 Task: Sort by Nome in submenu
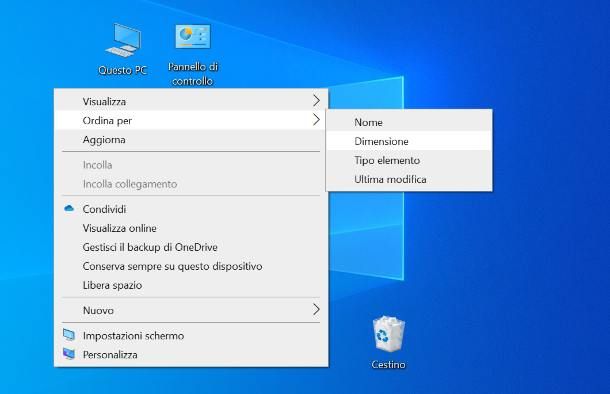(x=409, y=122)
